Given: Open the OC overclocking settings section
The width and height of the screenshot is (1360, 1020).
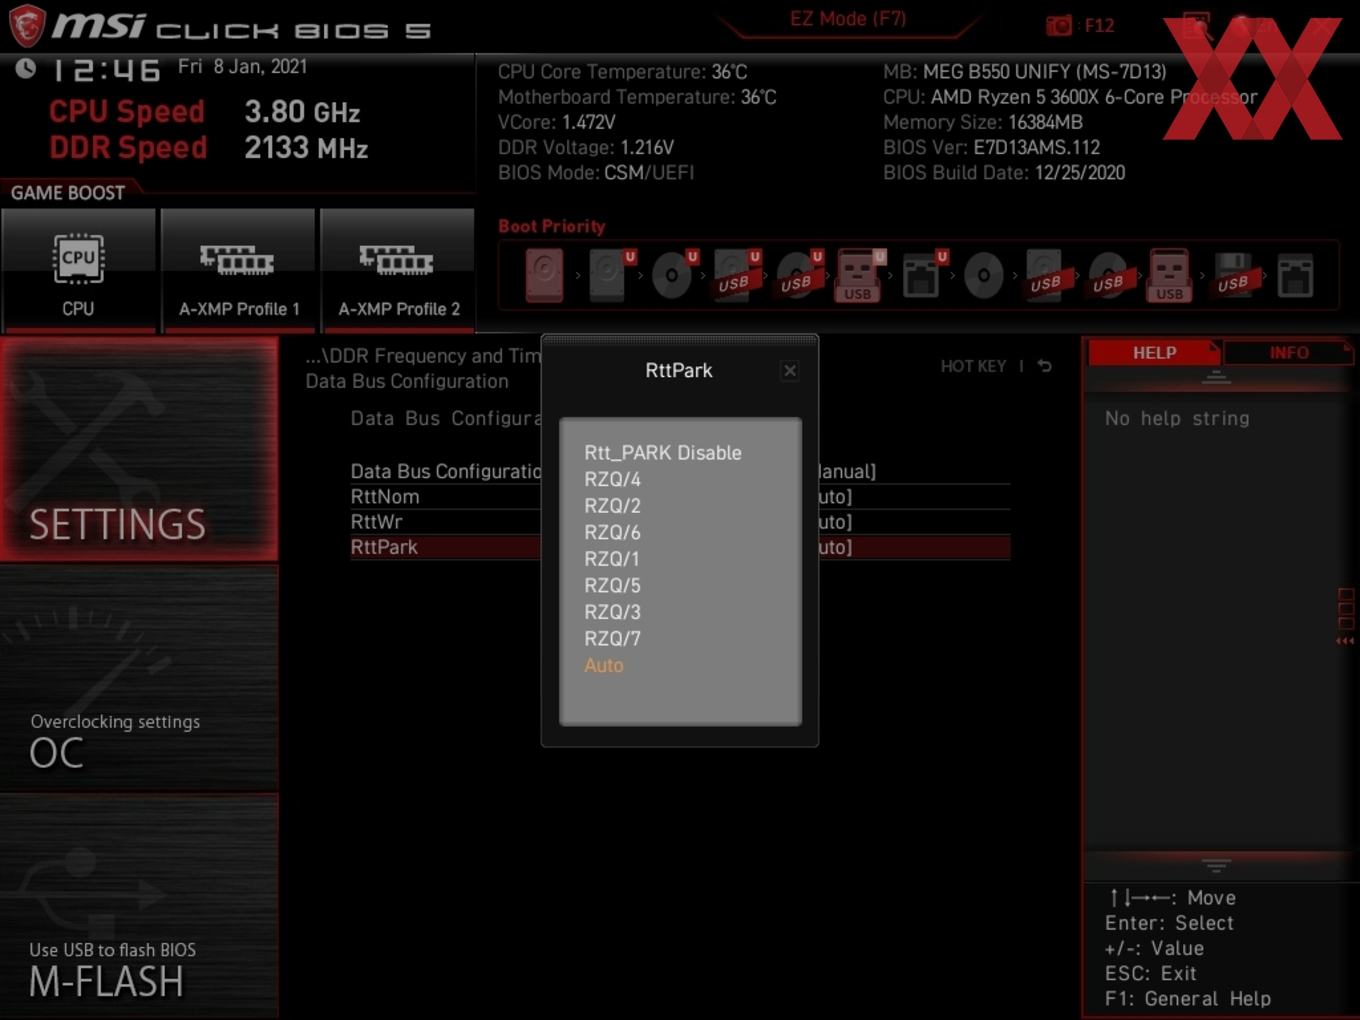Looking at the screenshot, I should tap(139, 679).
